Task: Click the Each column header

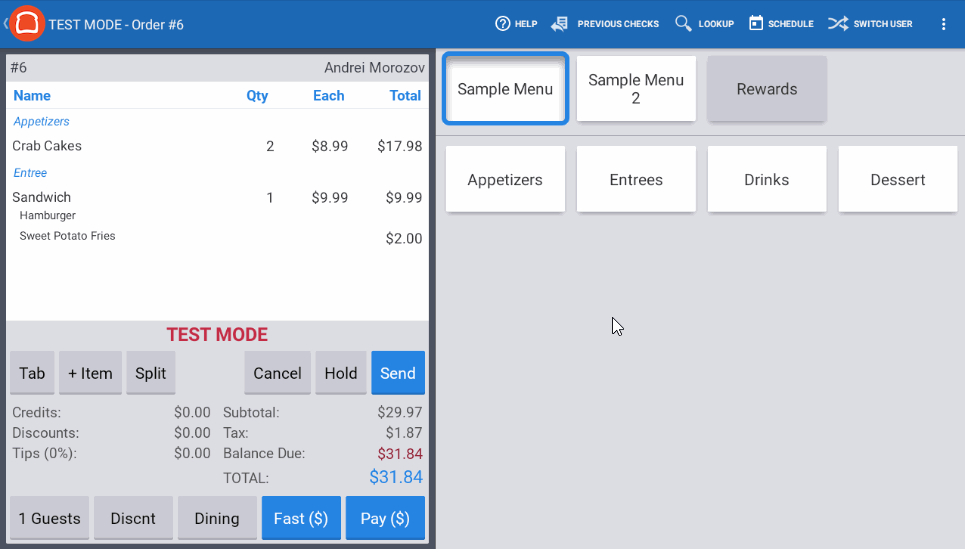Action: click(329, 95)
